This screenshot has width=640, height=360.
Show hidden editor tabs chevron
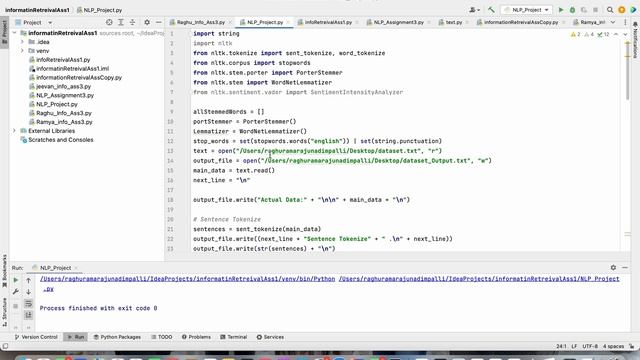pyautogui.click(x=613, y=22)
